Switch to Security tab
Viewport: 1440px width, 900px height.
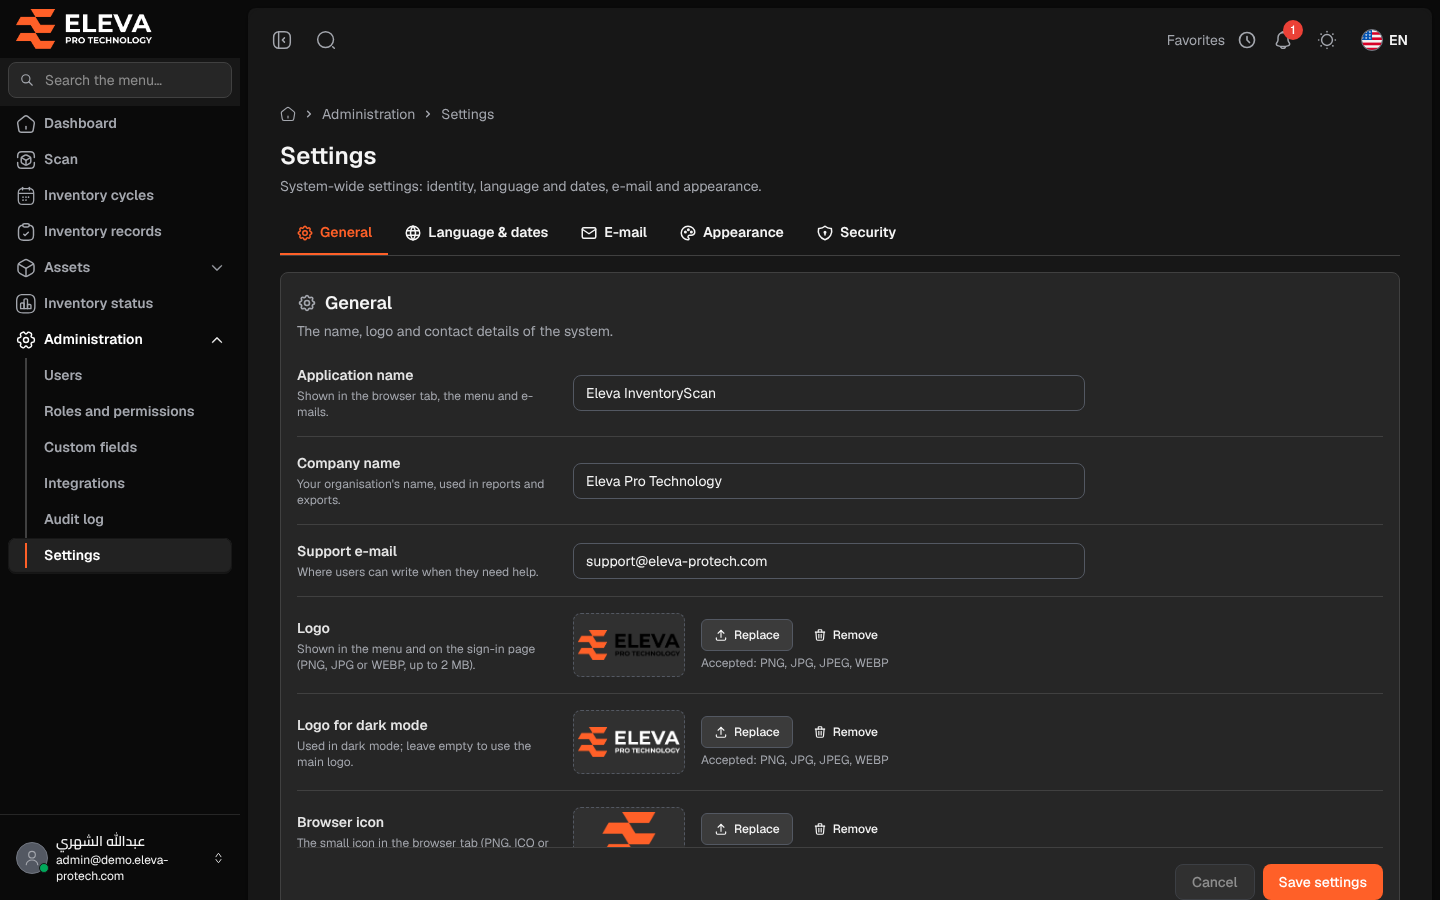(x=856, y=232)
